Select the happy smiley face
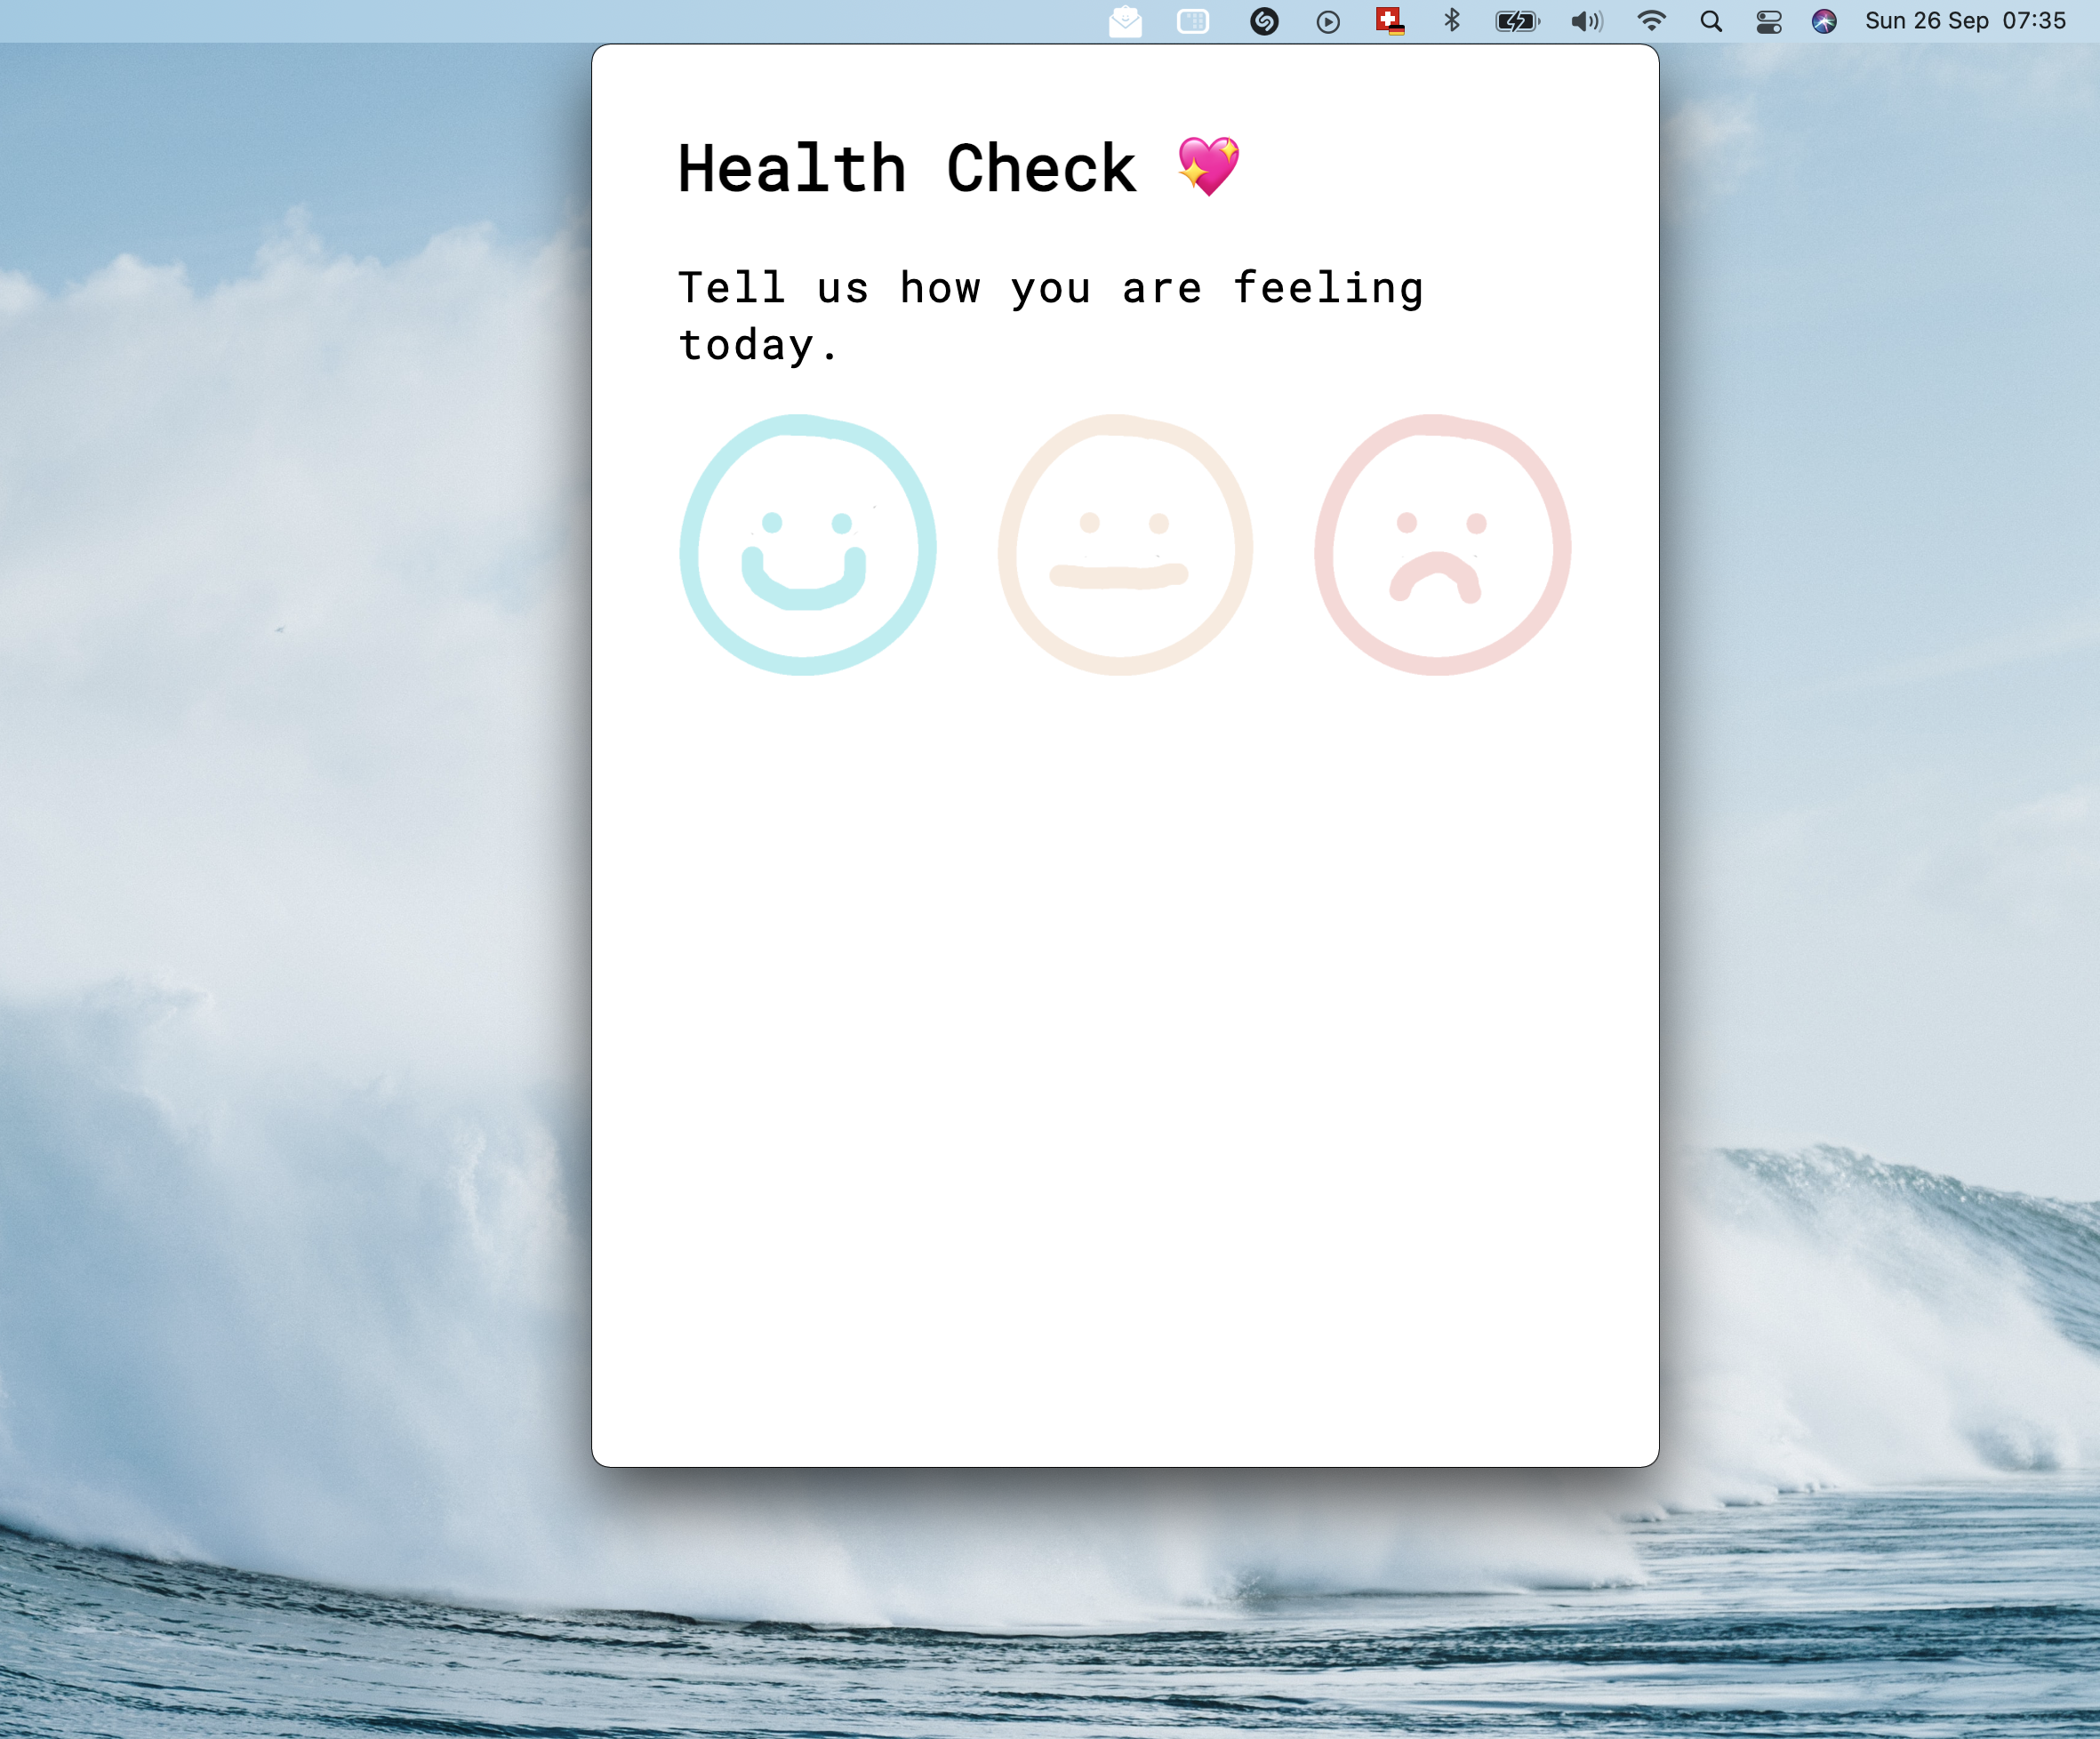 pyautogui.click(x=807, y=545)
